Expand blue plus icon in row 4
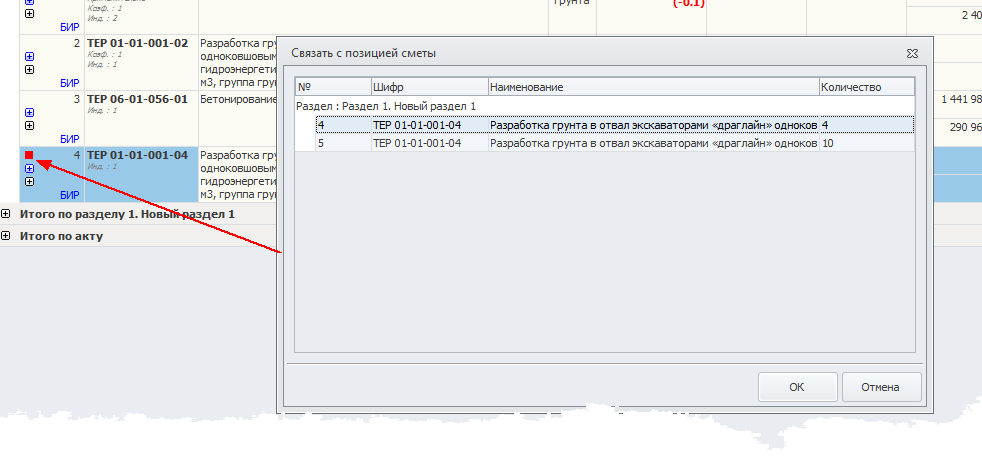 tap(29, 169)
